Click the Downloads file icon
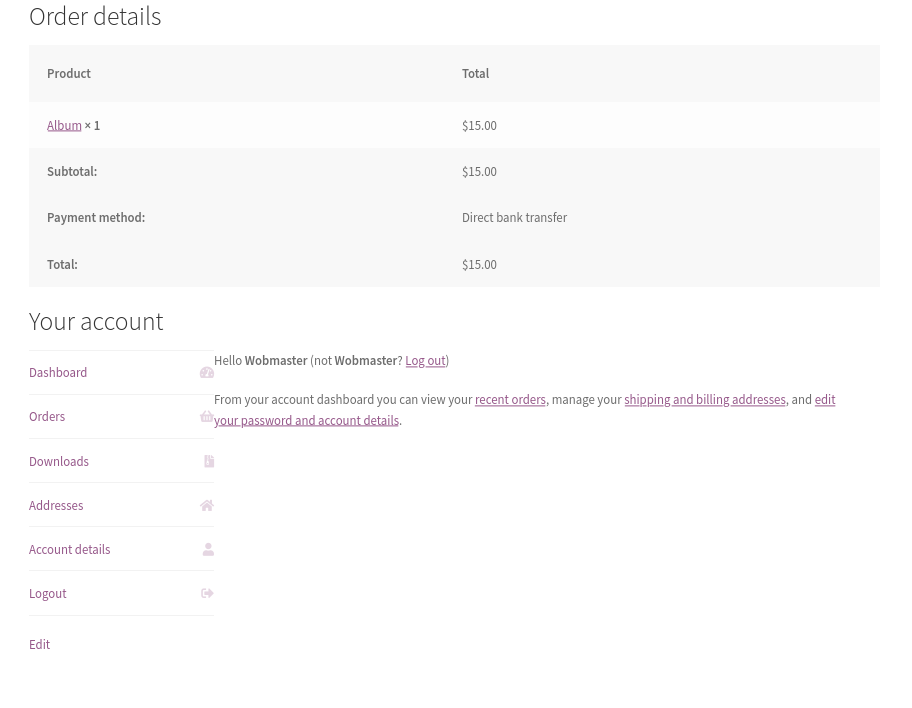The width and height of the screenshot is (912, 708). [x=208, y=461]
